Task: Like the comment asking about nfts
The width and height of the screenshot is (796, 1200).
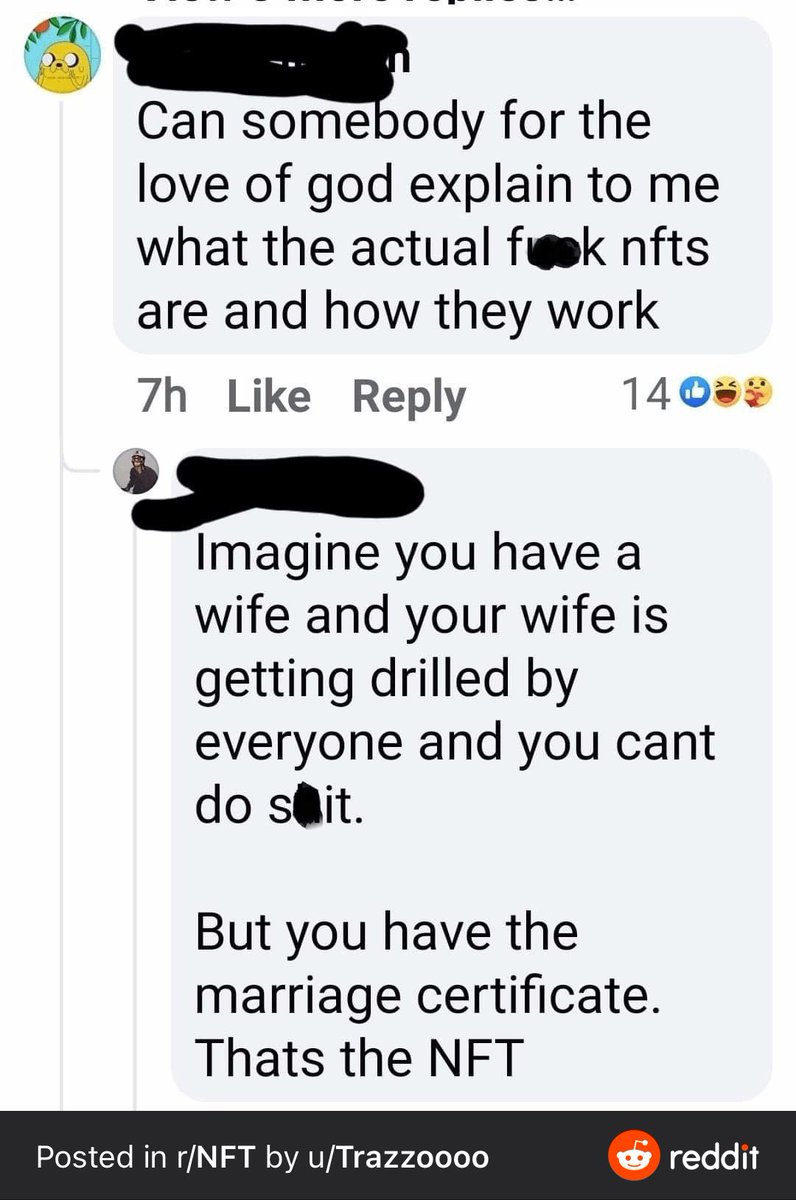Action: coord(269,396)
